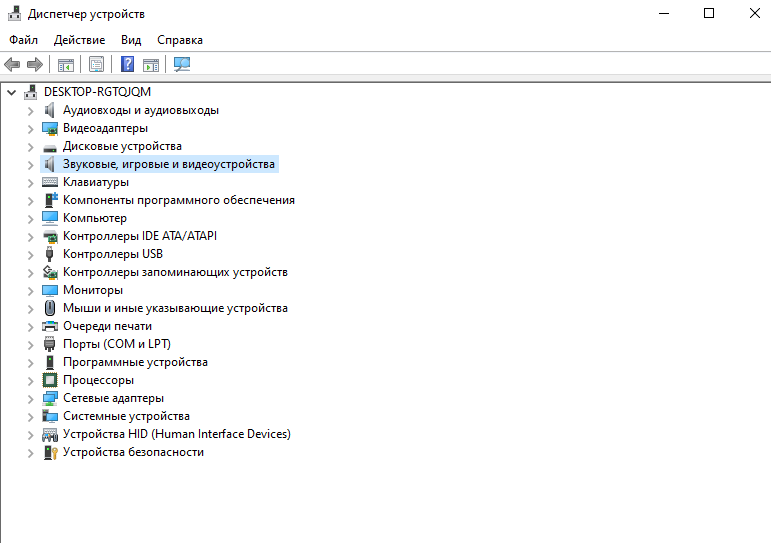
Task: Scan for hardware changes monitor icon
Action: (x=182, y=64)
